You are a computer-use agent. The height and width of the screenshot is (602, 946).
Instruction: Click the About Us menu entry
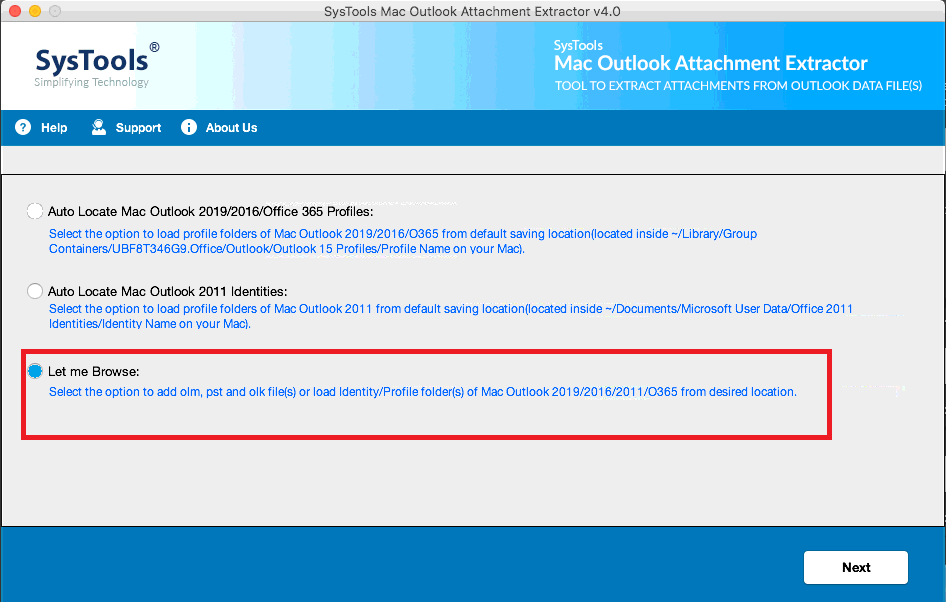230,127
